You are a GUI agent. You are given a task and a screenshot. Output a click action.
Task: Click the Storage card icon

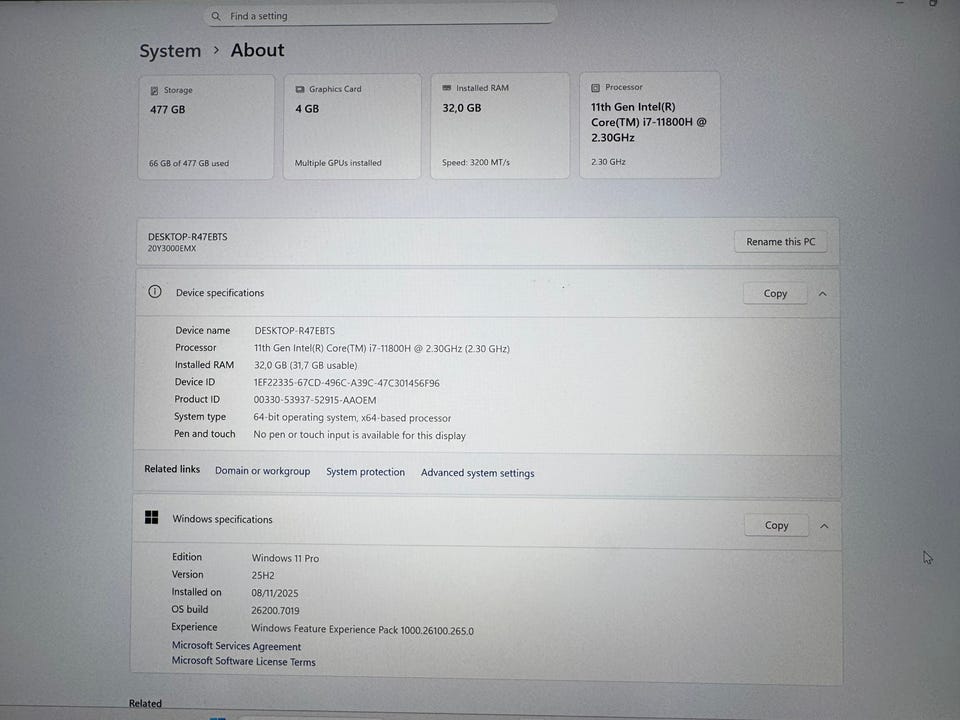154,91
